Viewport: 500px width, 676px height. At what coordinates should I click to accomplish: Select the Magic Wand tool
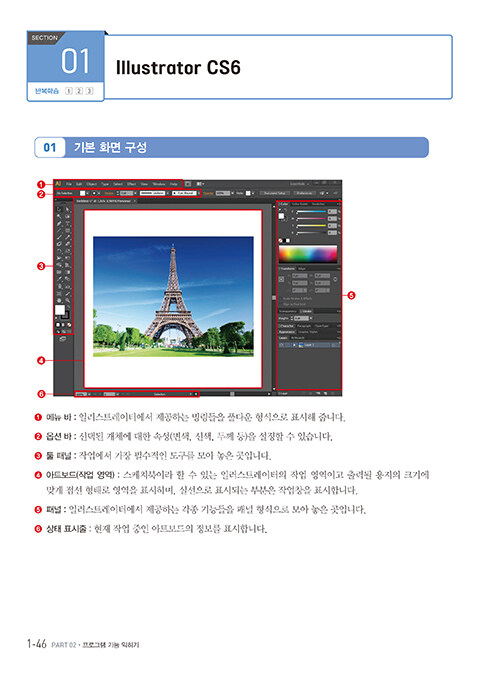pyautogui.click(x=59, y=216)
